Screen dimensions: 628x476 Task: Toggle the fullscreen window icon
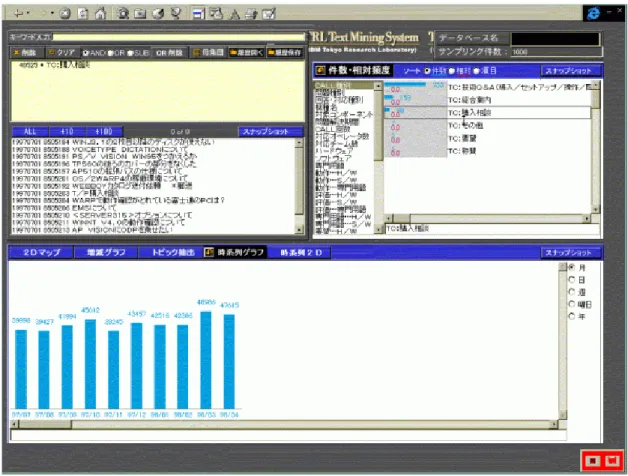click(199, 14)
